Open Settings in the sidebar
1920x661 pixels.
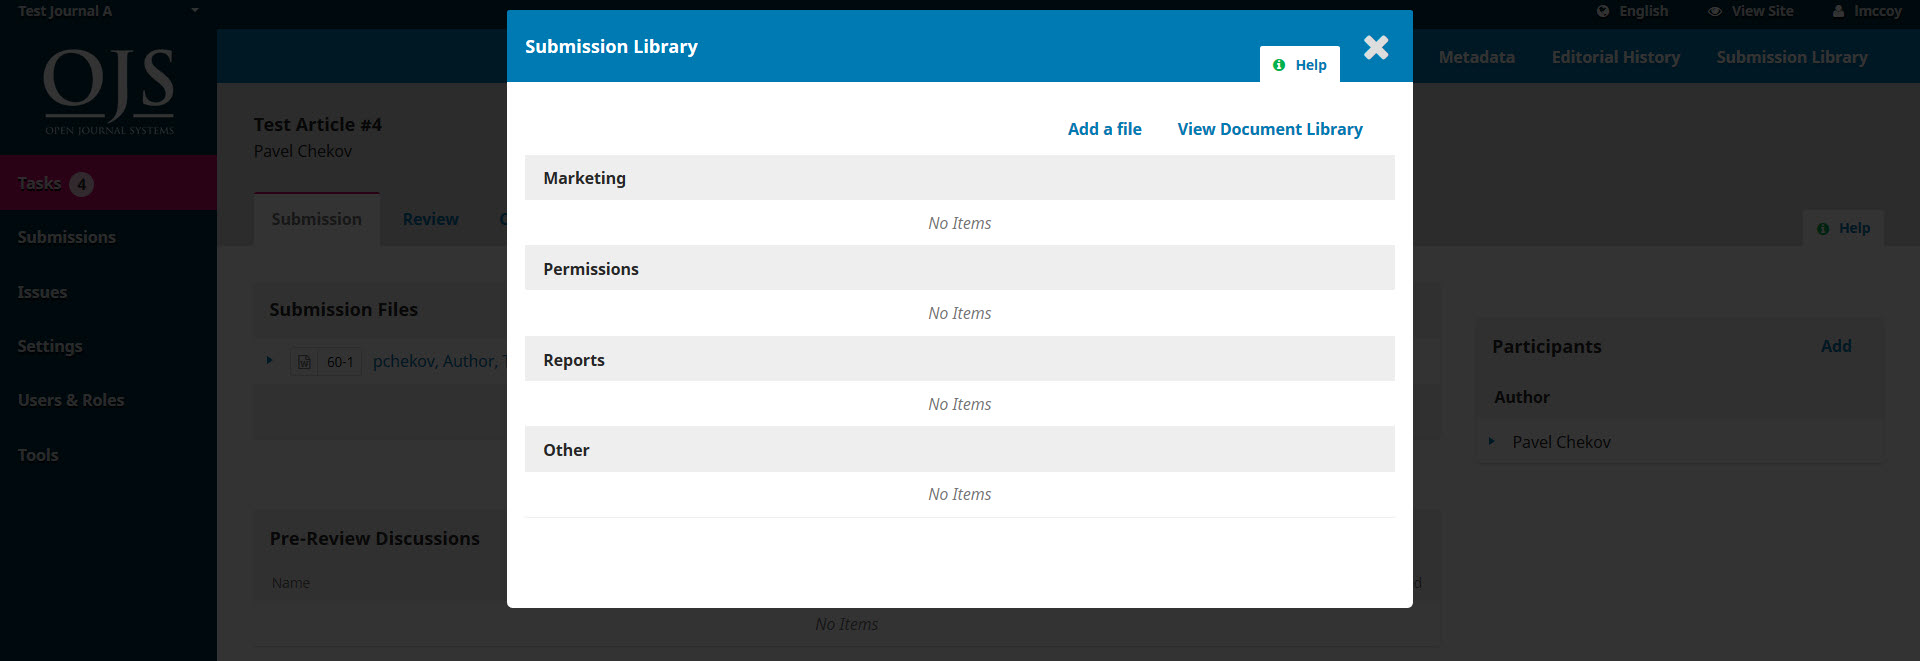(x=50, y=346)
